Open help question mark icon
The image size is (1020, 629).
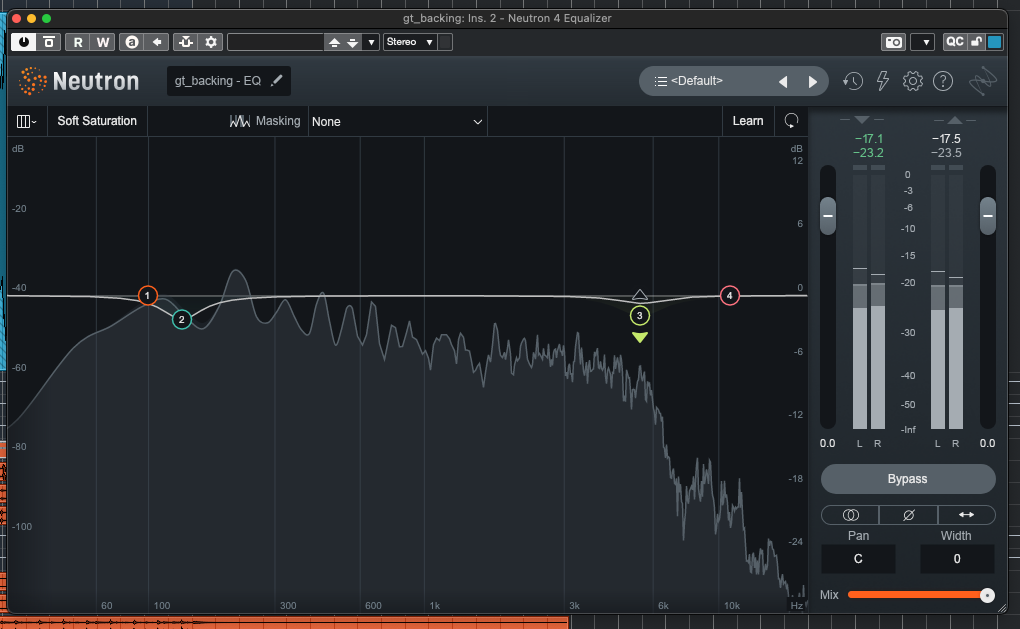(943, 81)
